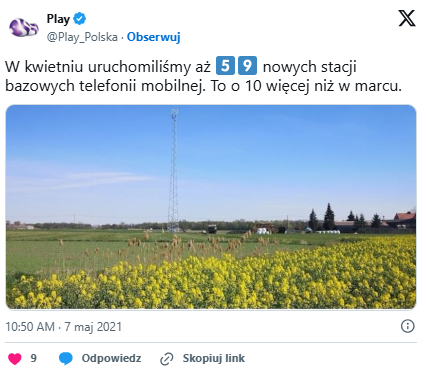The width and height of the screenshot is (426, 373).
Task: Click the blue reply bubble icon
Action: click(x=66, y=359)
